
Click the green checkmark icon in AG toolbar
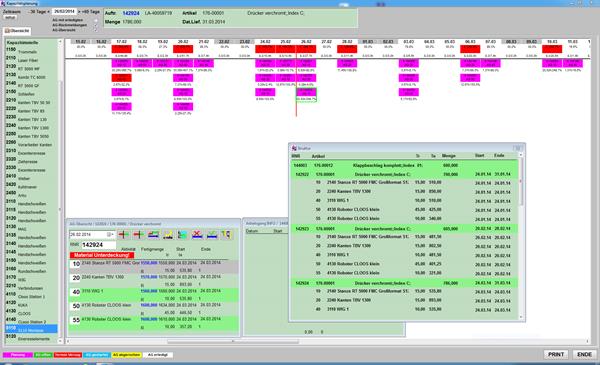point(212,235)
